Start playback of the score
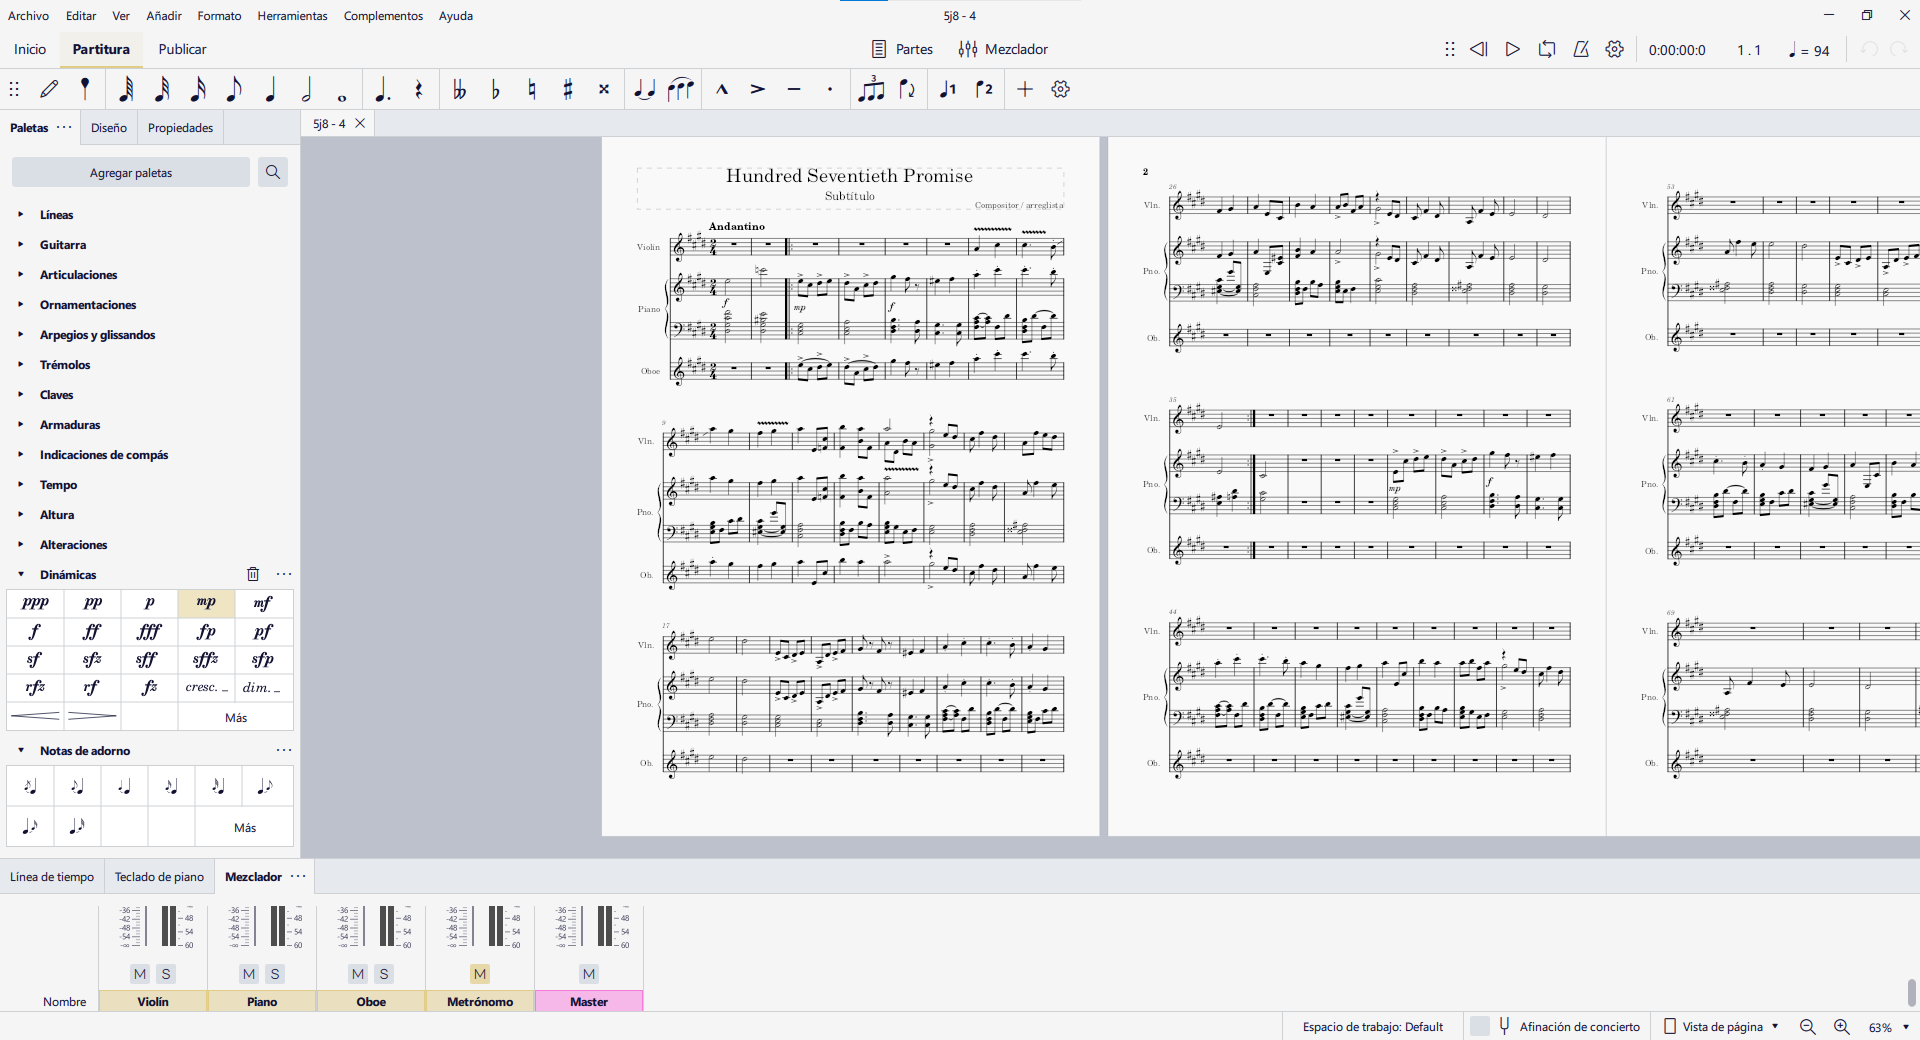The width and height of the screenshot is (1920, 1040). tap(1512, 49)
